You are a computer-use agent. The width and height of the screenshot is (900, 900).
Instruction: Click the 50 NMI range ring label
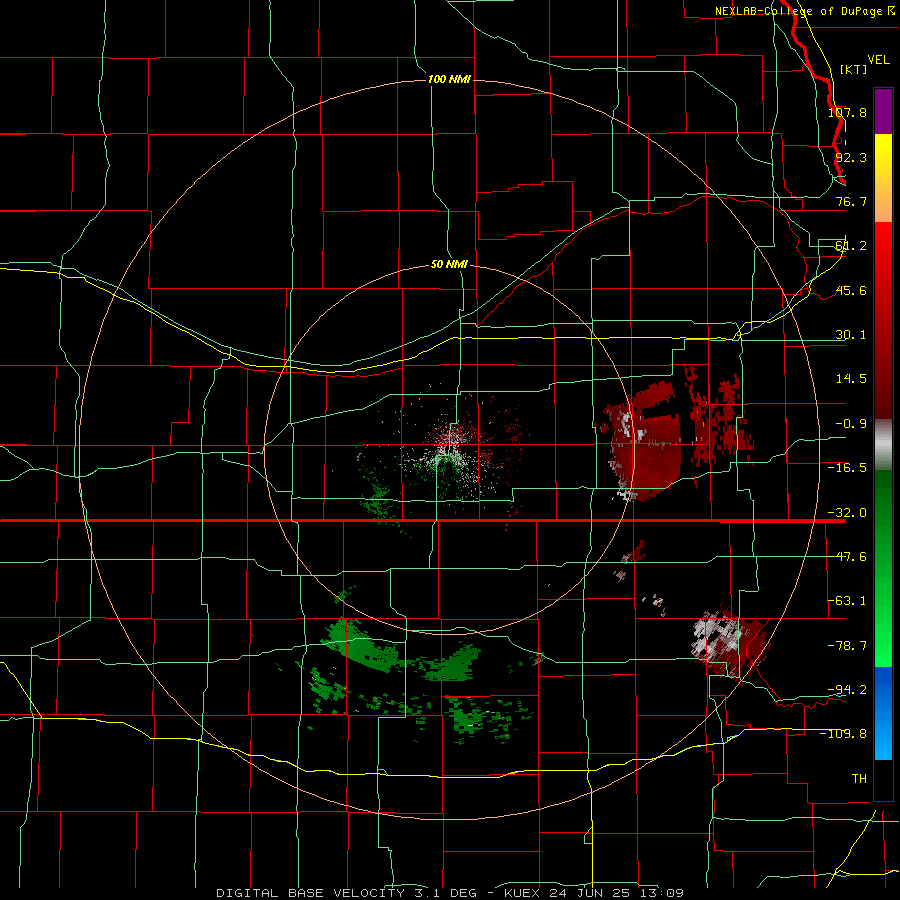[x=449, y=264]
